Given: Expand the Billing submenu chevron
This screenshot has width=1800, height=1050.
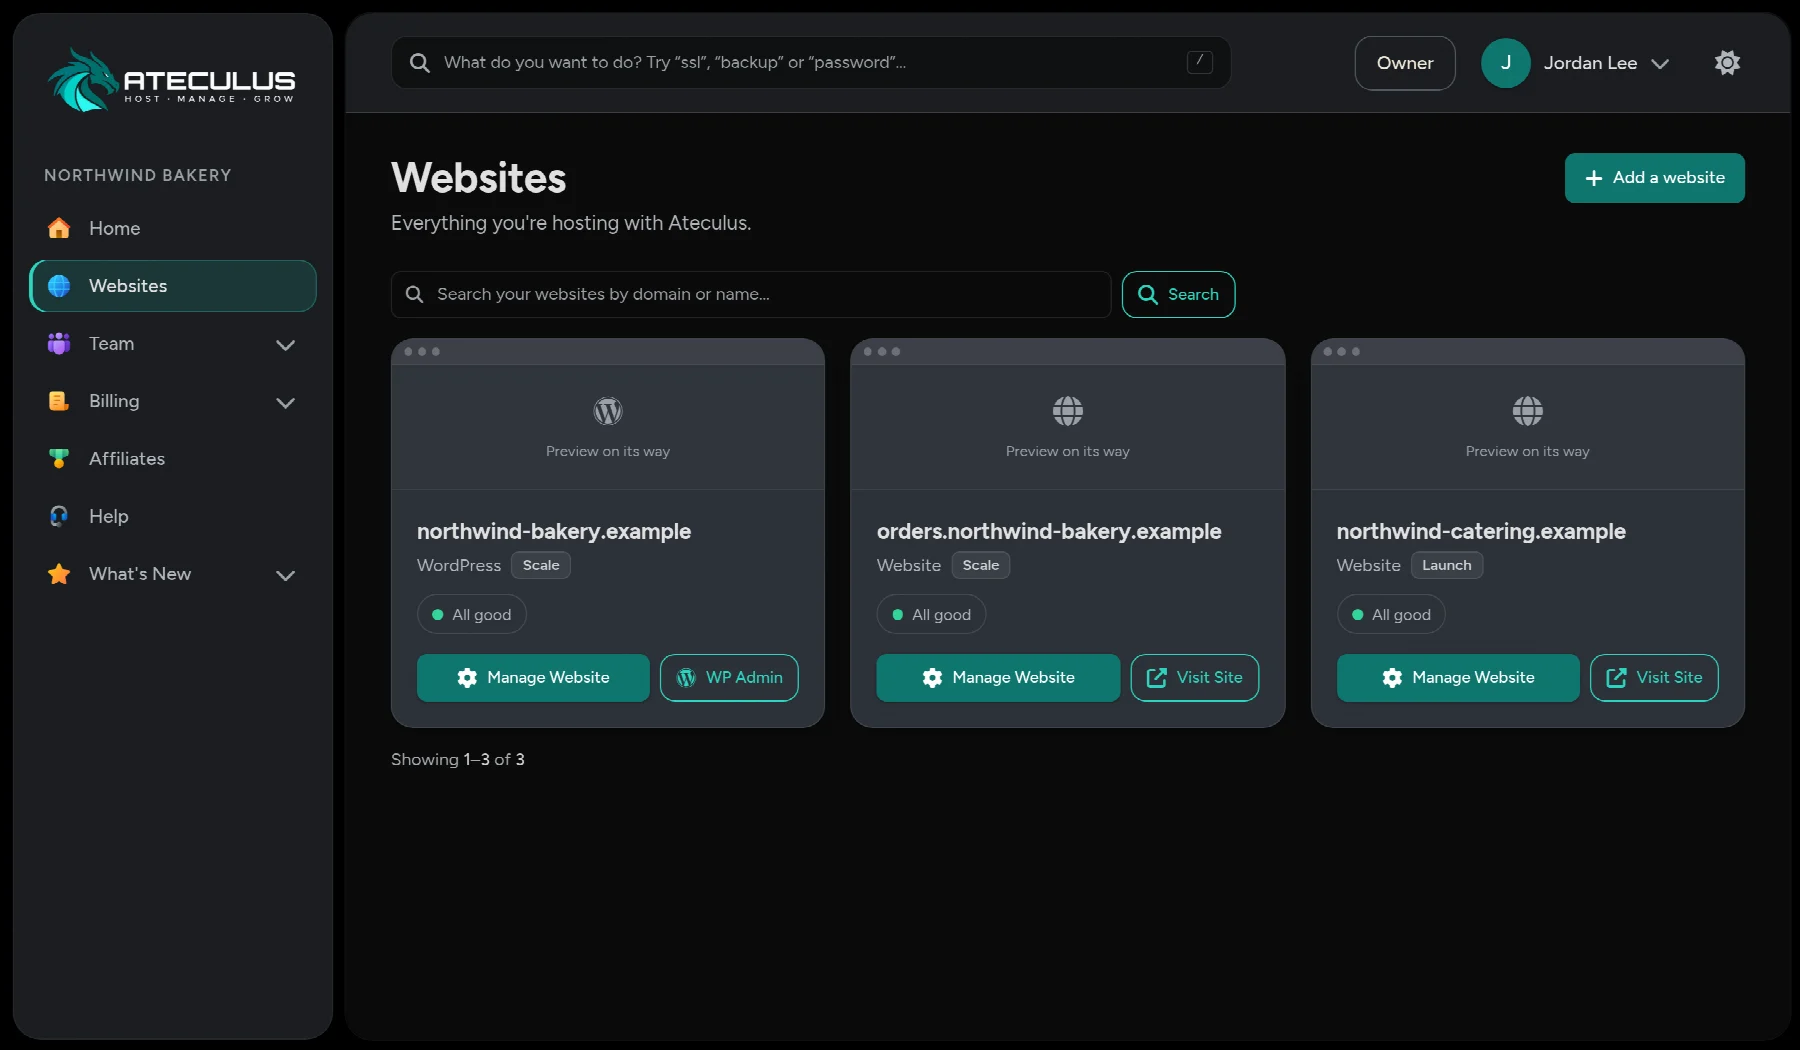Looking at the screenshot, I should point(285,402).
